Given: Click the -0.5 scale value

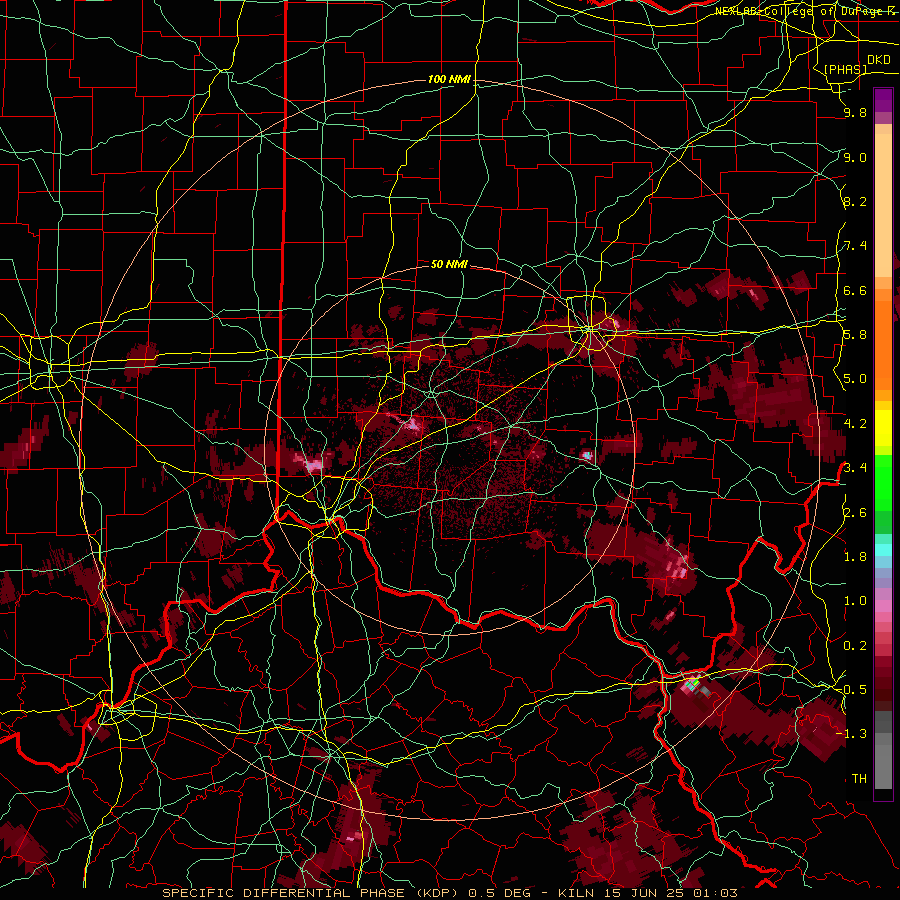Looking at the screenshot, I should [x=854, y=689].
